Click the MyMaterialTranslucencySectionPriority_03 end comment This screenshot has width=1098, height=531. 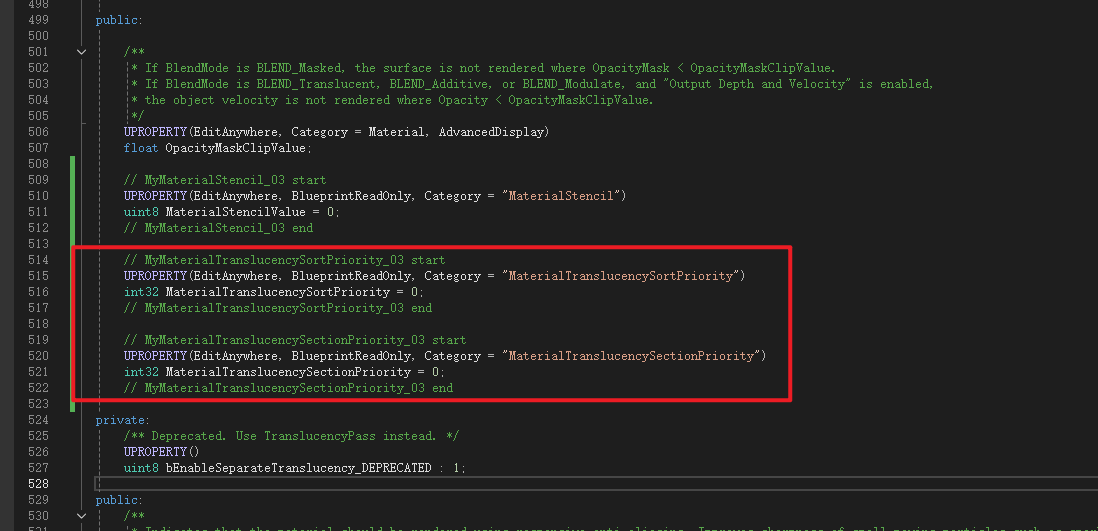(288, 388)
